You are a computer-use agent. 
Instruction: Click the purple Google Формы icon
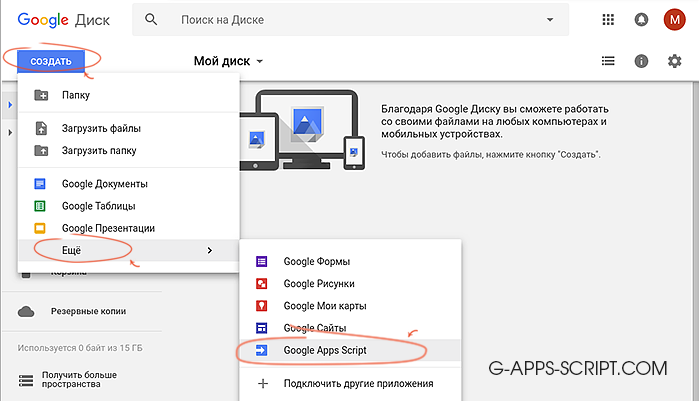[x=262, y=261]
